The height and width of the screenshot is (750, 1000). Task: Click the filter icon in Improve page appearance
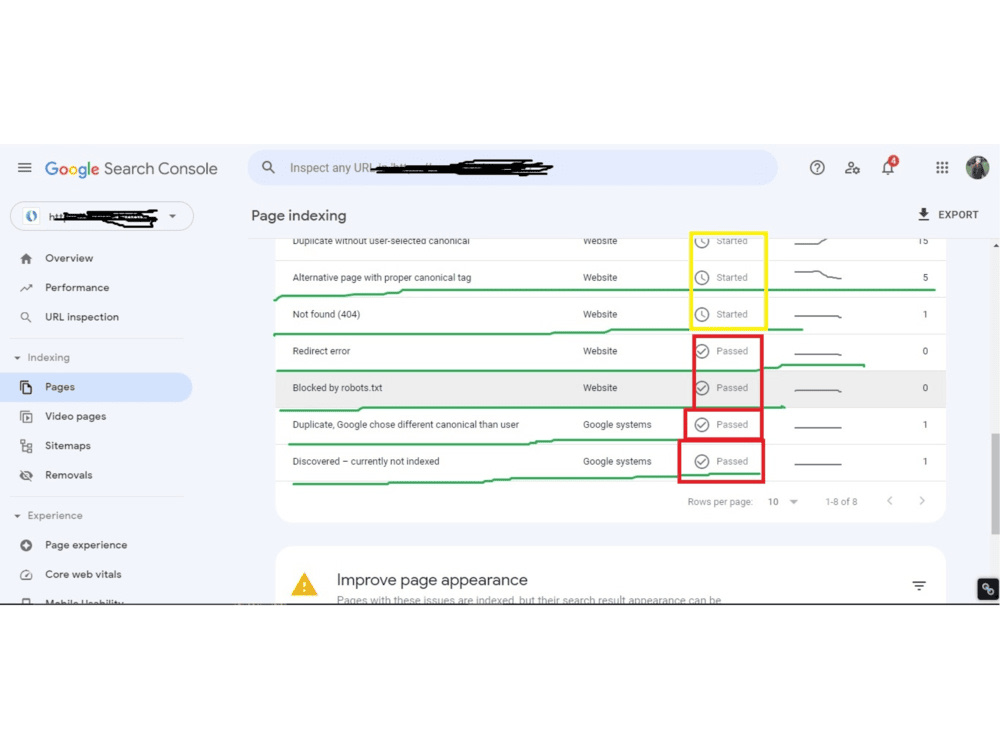pyautogui.click(x=918, y=585)
